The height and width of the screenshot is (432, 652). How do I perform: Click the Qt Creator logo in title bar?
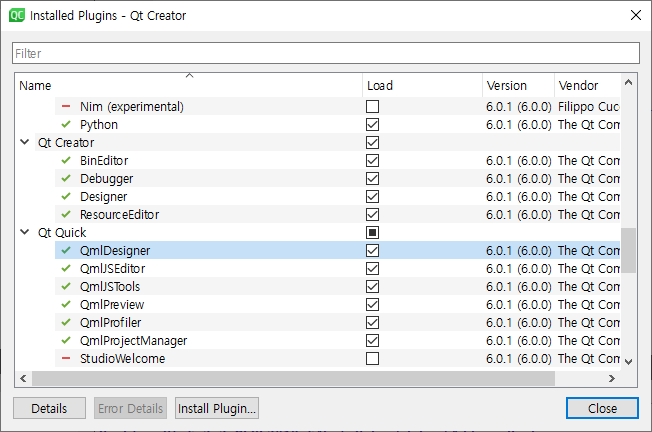click(17, 15)
